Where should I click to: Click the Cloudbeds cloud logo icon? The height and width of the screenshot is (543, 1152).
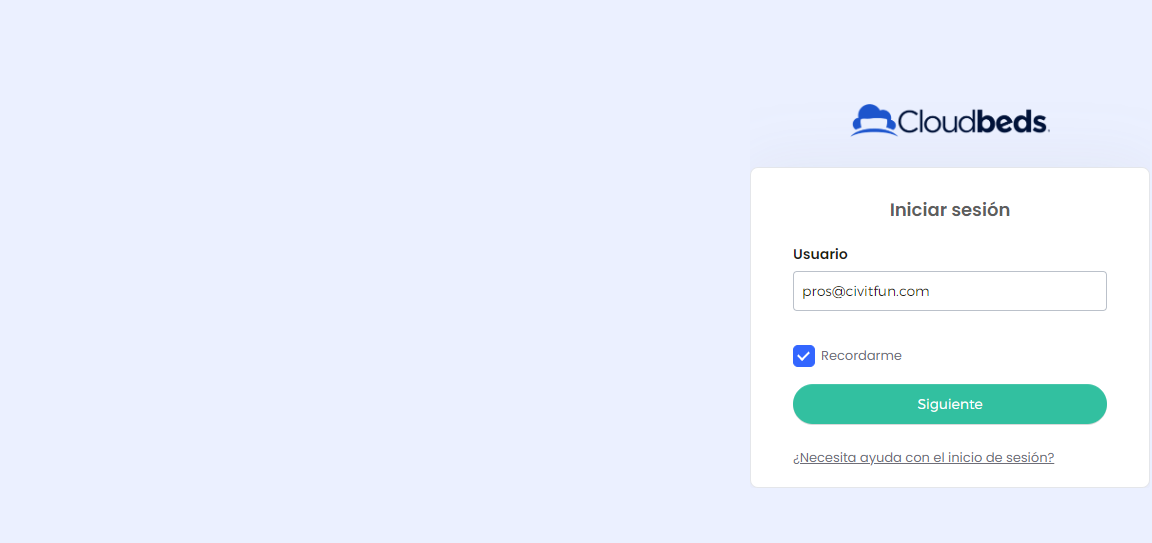click(x=874, y=121)
